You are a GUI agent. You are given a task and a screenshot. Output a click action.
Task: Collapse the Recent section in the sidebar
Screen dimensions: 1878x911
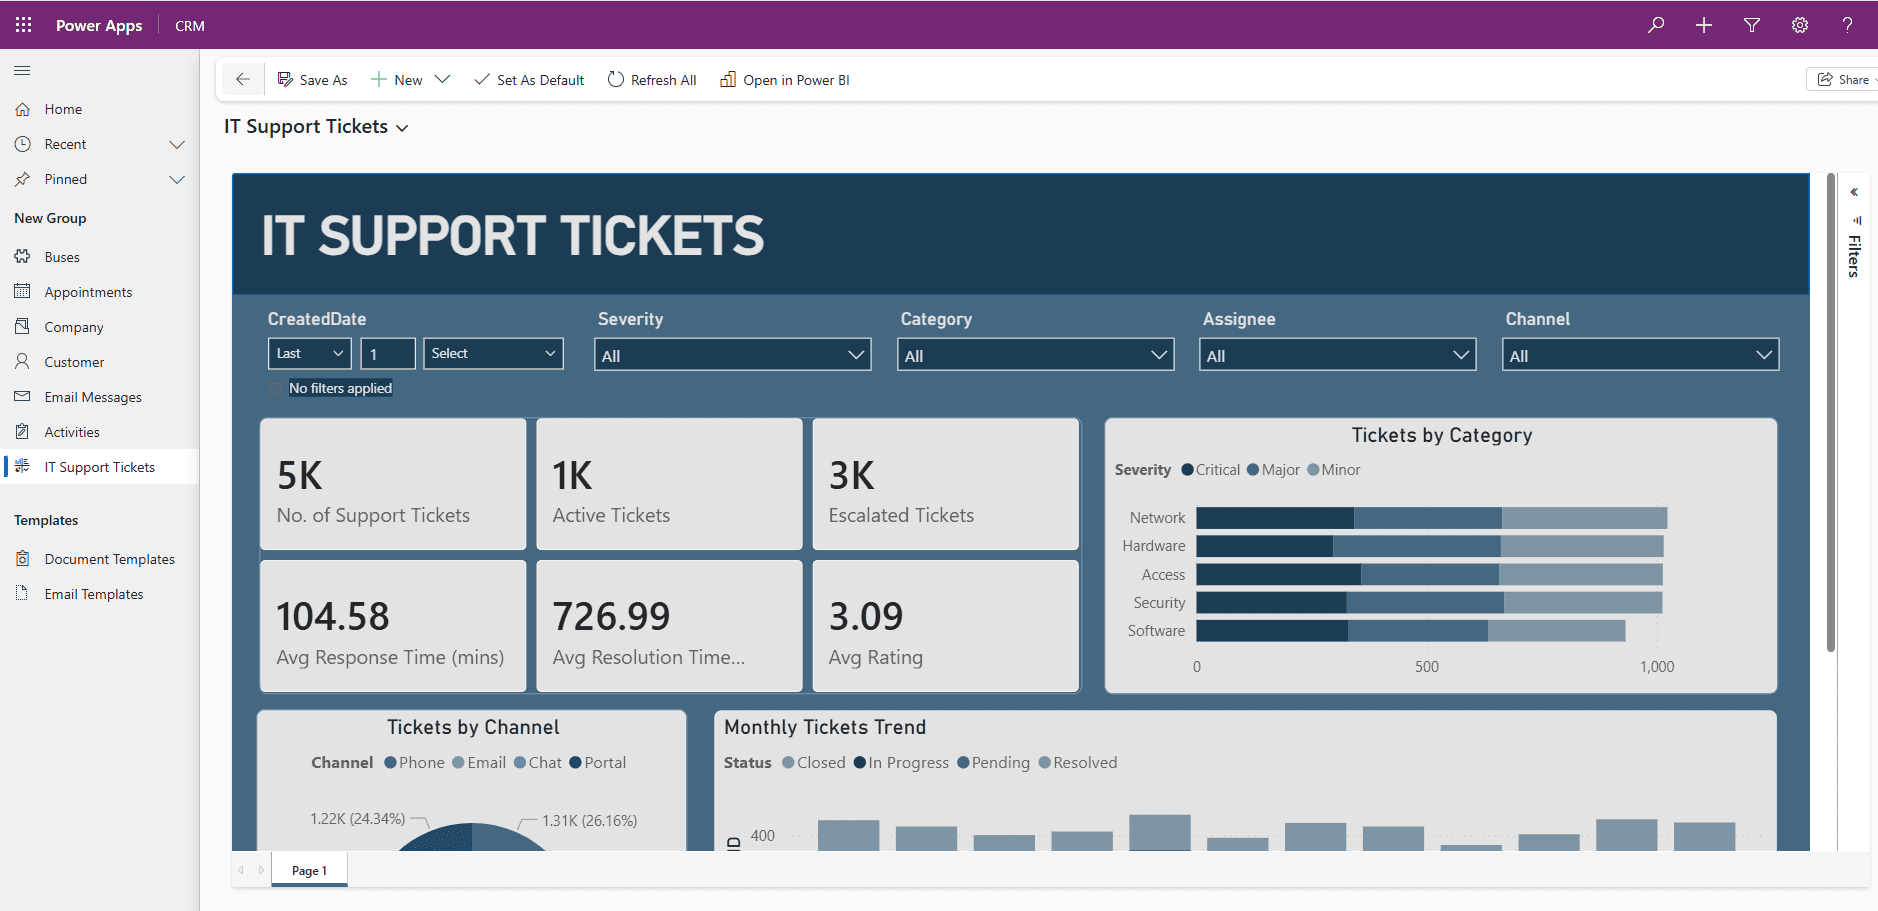(176, 143)
